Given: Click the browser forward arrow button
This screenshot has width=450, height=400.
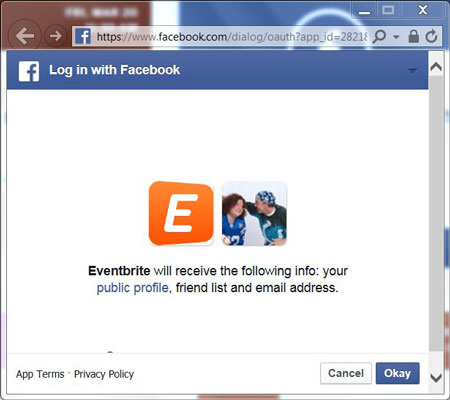Looking at the screenshot, I should point(55,36).
